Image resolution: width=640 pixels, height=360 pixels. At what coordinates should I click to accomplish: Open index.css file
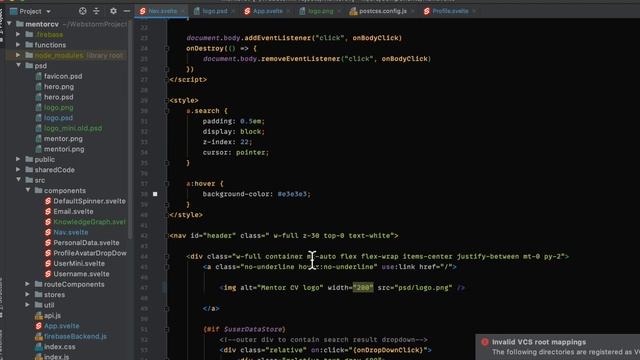coord(60,347)
